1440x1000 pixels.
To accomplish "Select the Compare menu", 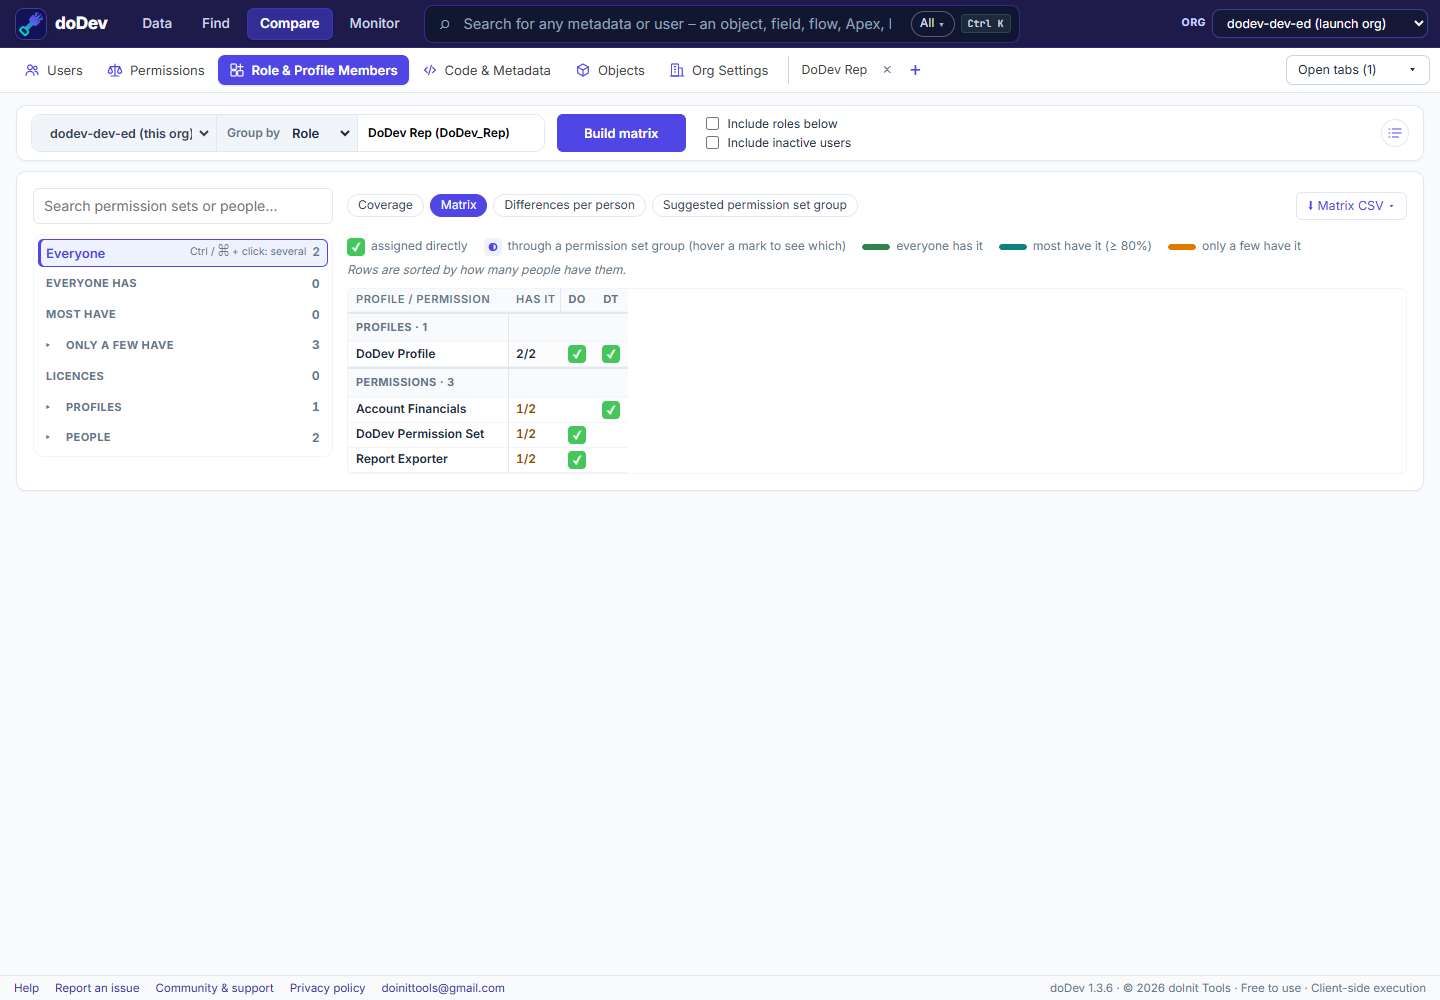I will [x=290, y=23].
